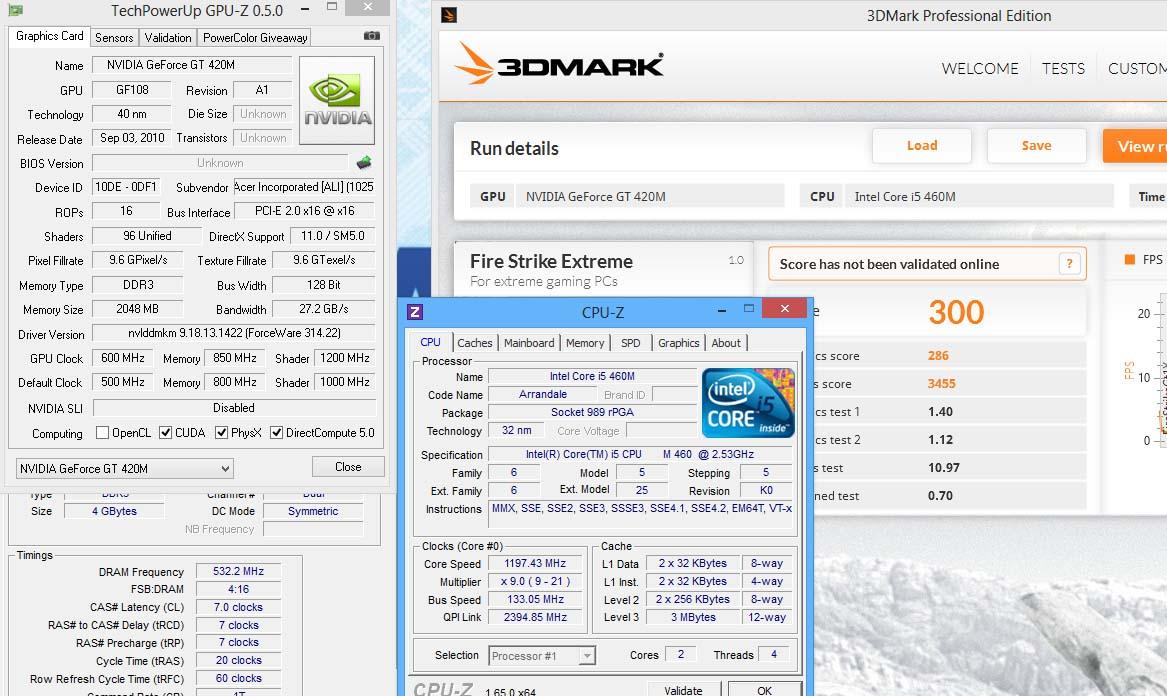Toggle the CUDA checkbox

(x=165, y=432)
